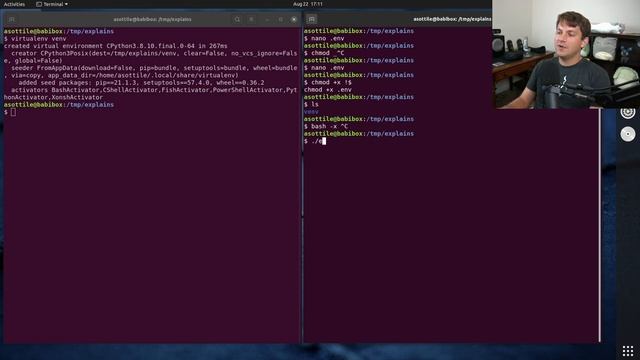Click right terminal title asottile@babibox: /tmp/explains
The height and width of the screenshot is (360, 640).
[x=452, y=19]
